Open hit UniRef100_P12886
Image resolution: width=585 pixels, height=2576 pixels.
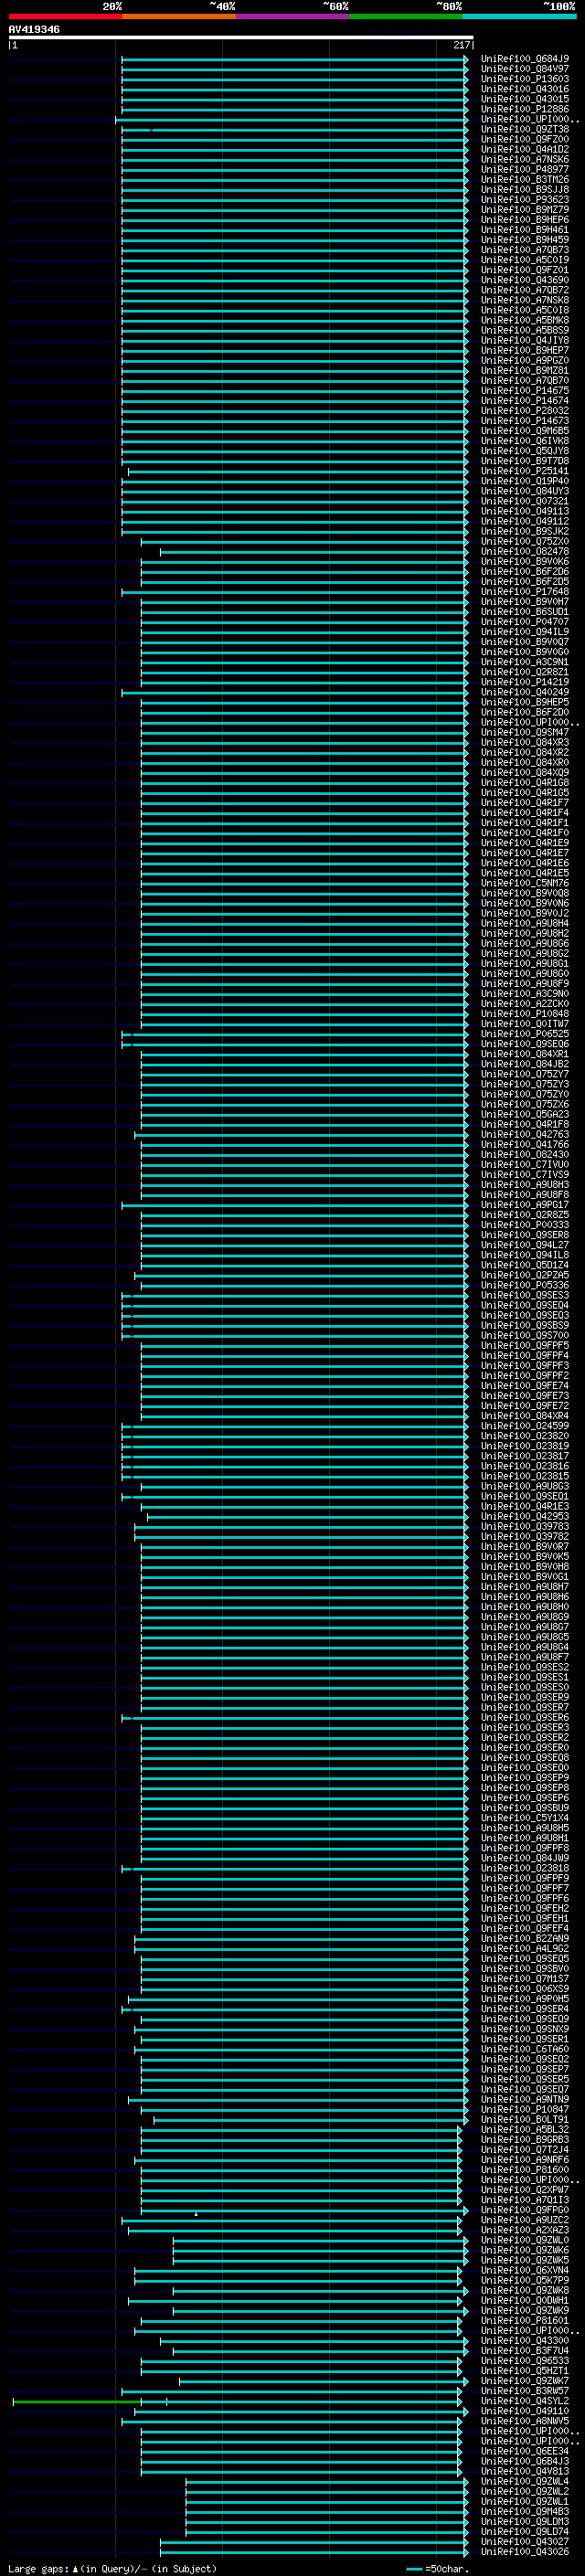click(525, 109)
